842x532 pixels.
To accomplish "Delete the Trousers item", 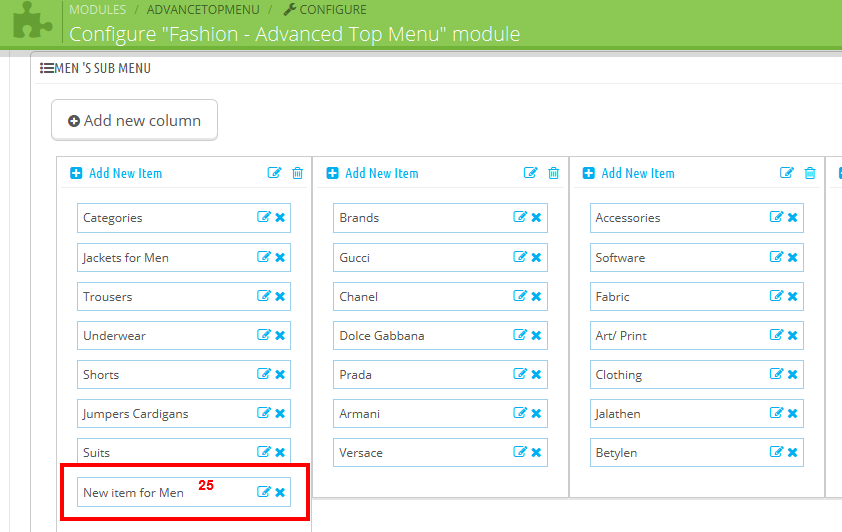I will (280, 296).
